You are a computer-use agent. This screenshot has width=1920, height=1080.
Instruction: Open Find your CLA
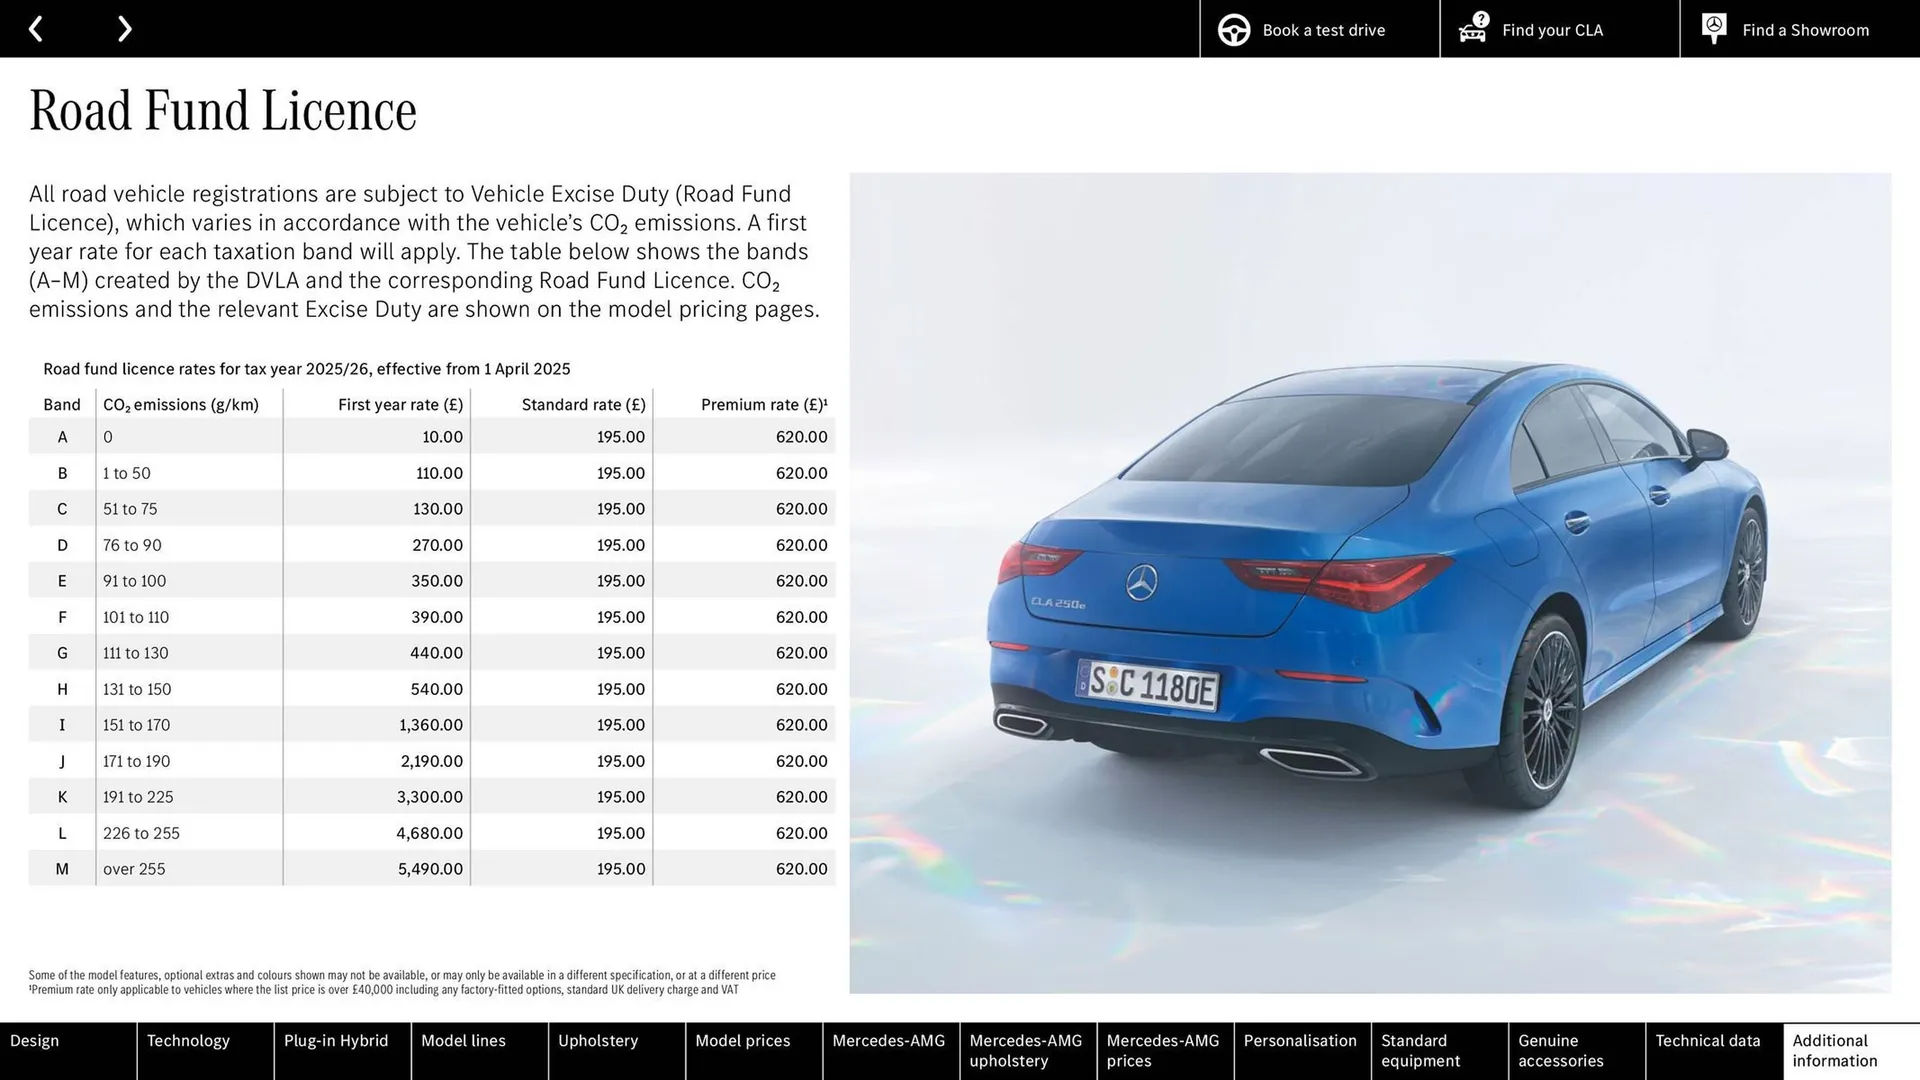click(1551, 30)
